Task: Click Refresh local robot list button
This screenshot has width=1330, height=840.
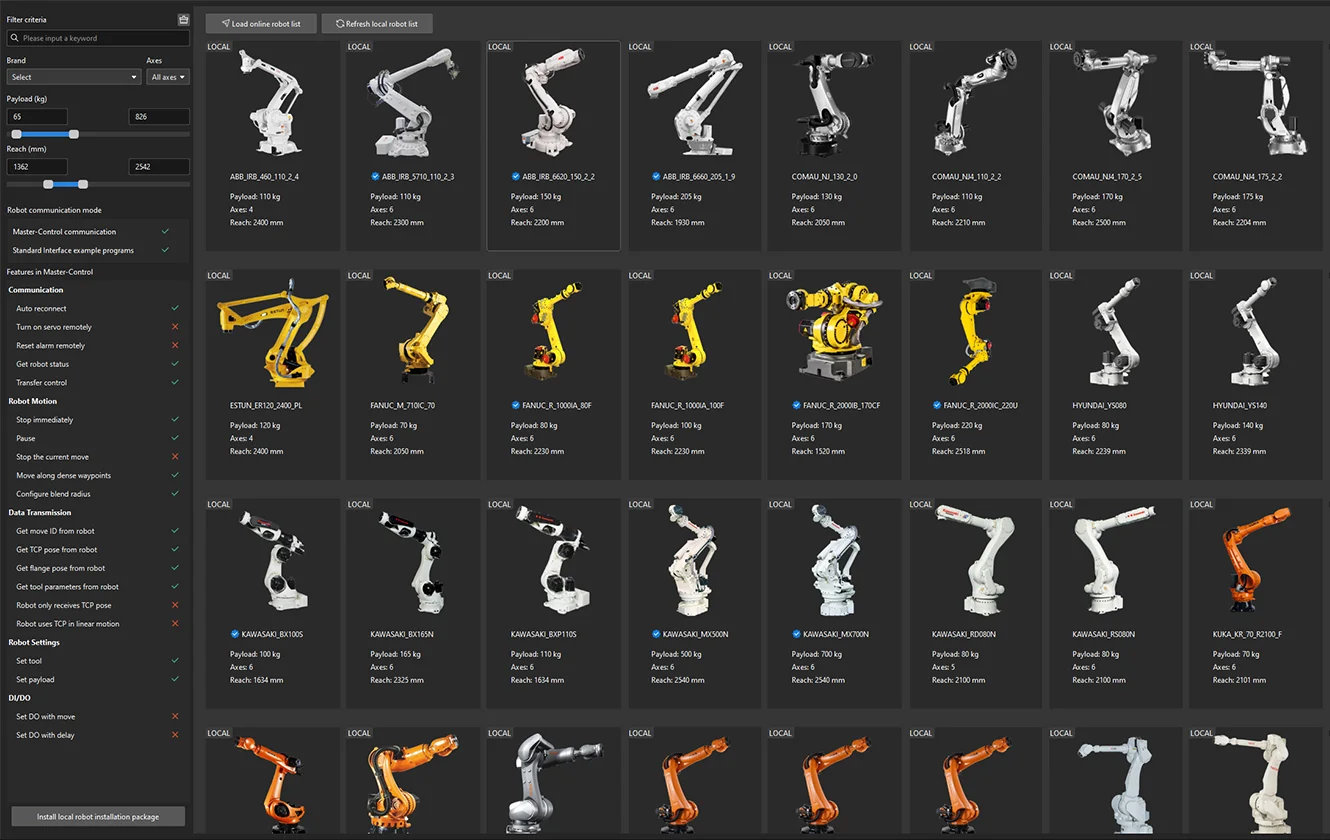Action: [x=377, y=23]
